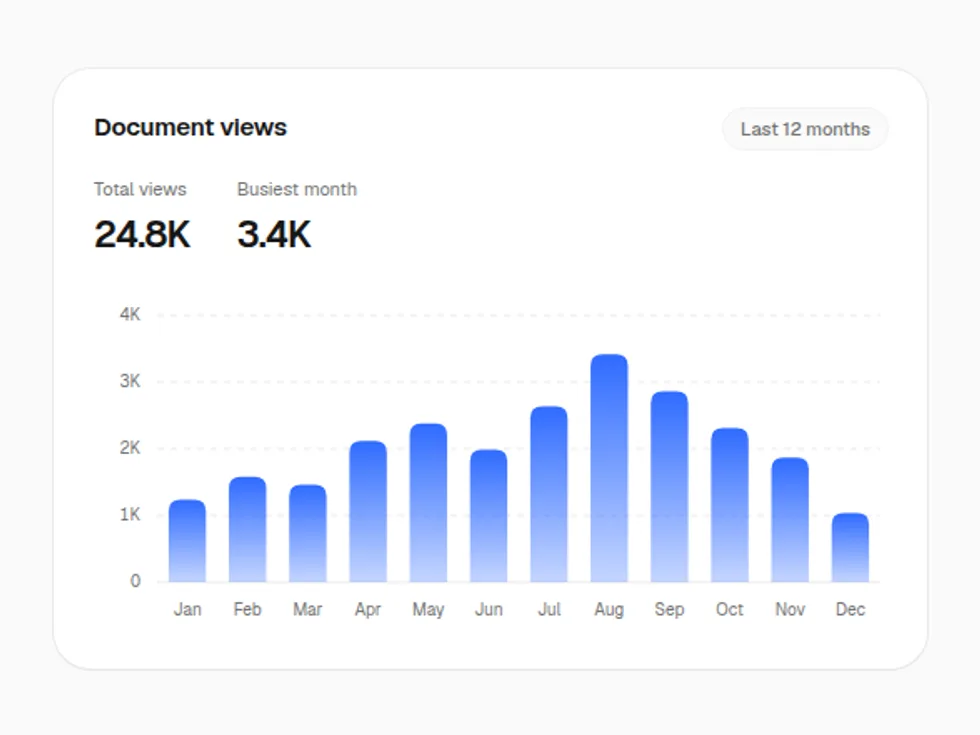Click the Aug axis label
Image resolution: width=980 pixels, height=735 pixels.
609,610
